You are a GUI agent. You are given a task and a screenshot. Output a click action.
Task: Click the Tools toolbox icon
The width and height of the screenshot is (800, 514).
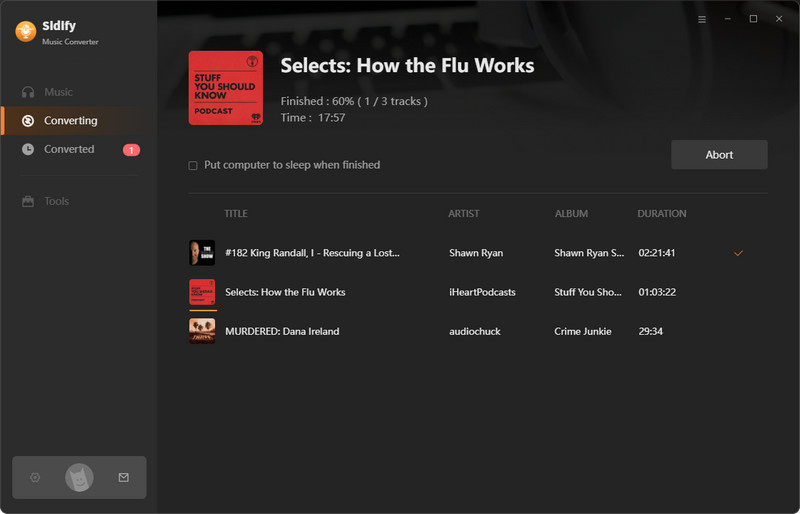tap(28, 201)
